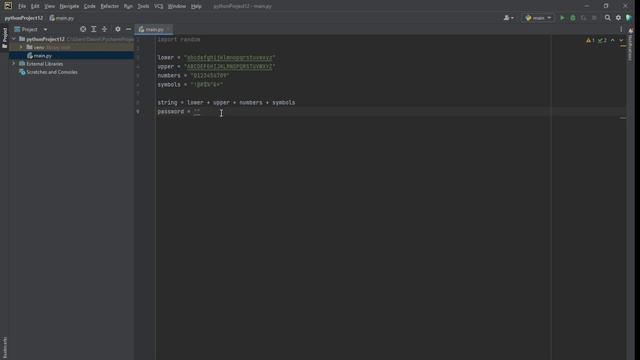Collapse the pythonProject12 root folder
This screenshot has height=360, width=640.
point(14,39)
